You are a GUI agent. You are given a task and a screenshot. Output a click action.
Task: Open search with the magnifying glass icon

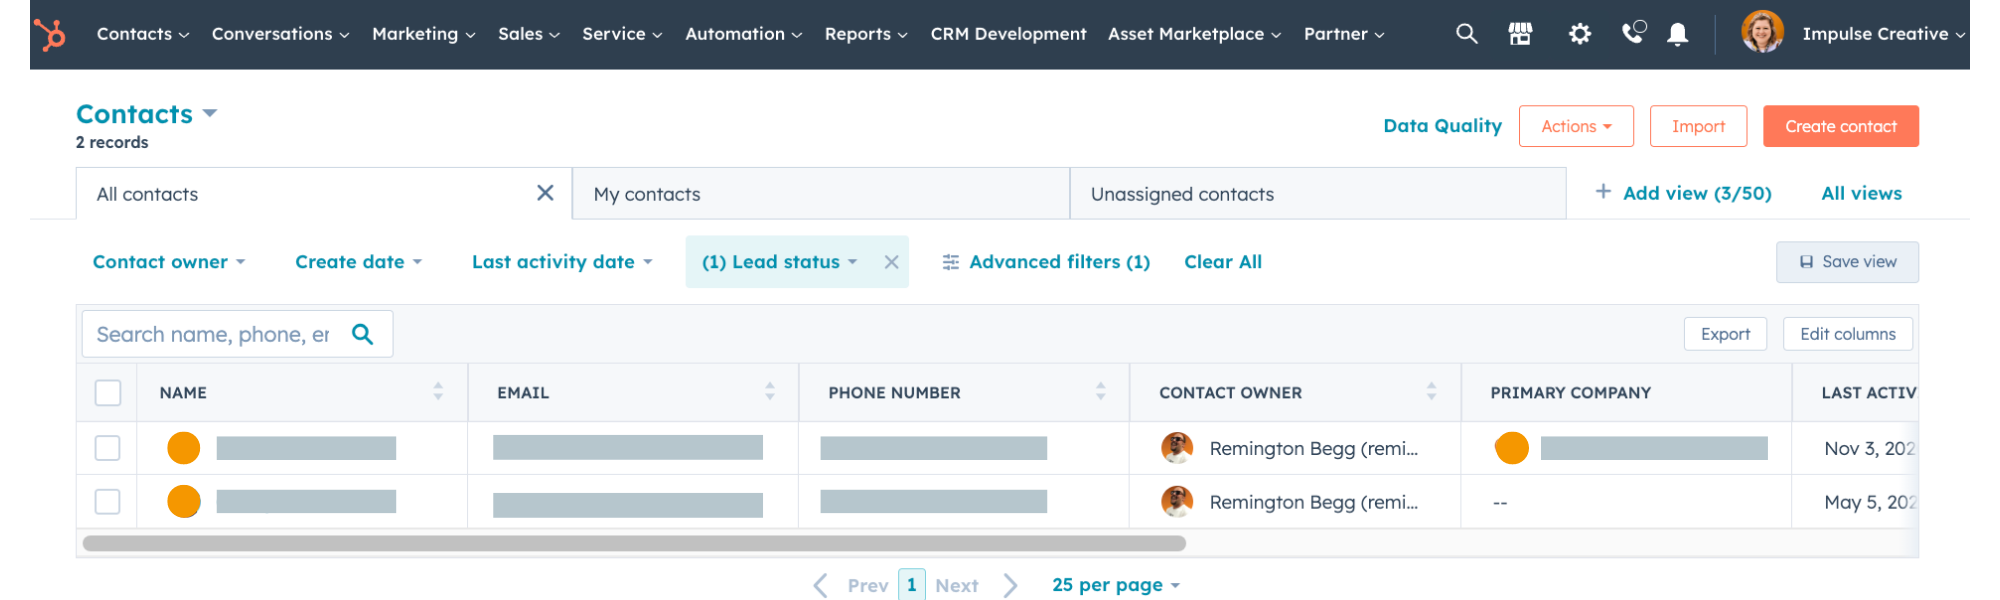coord(1466,34)
